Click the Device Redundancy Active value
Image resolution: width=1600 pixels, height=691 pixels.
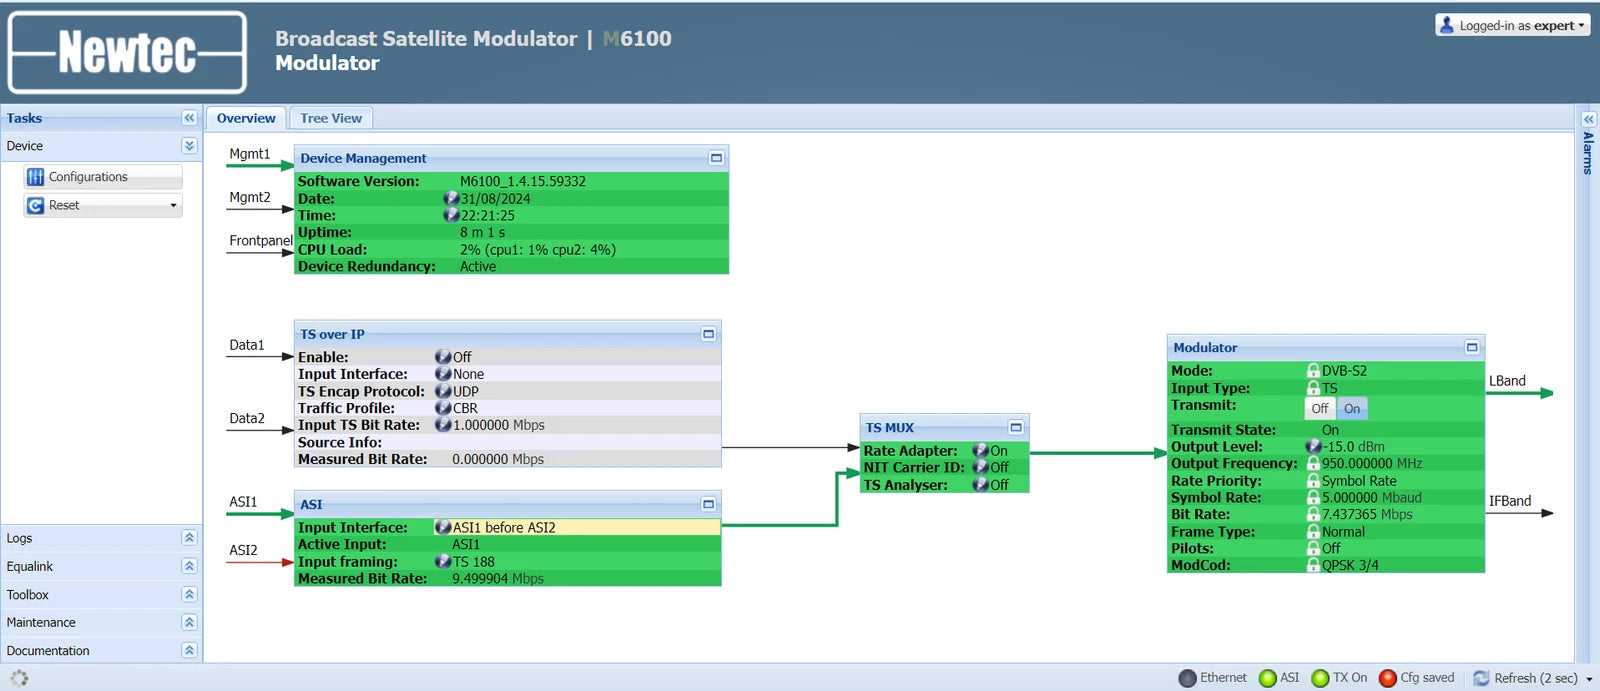tap(478, 266)
